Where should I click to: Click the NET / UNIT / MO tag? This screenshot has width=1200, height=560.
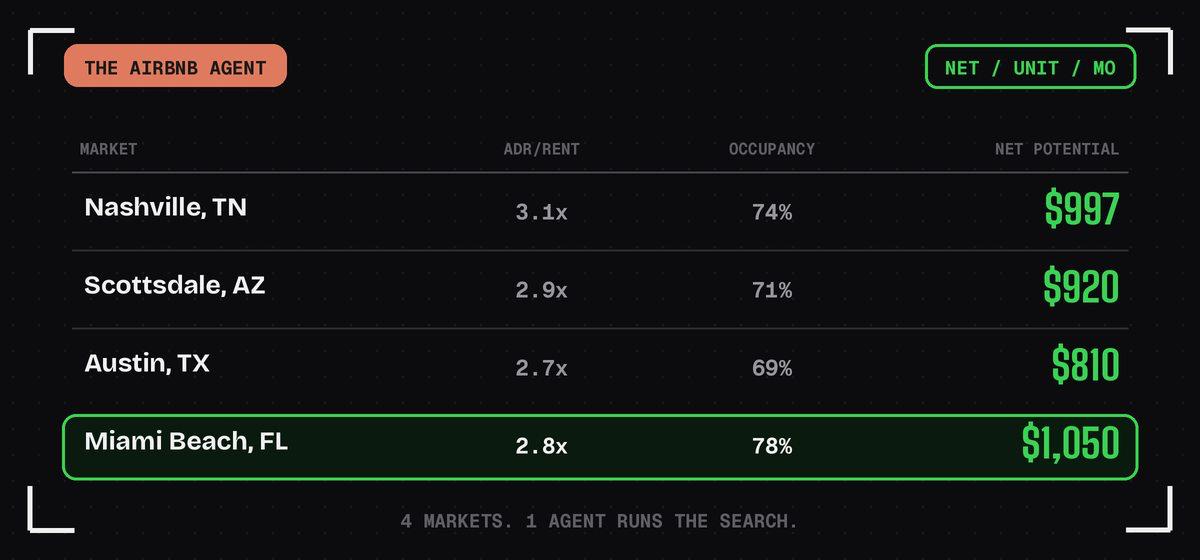point(1030,66)
